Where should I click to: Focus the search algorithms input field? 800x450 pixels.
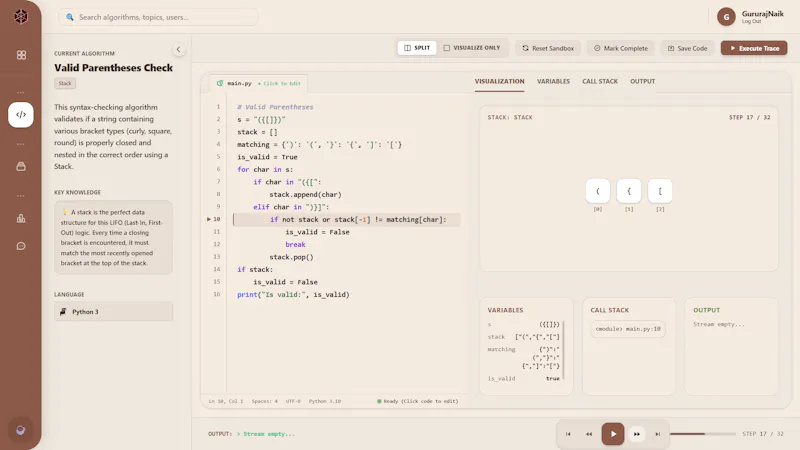point(158,17)
